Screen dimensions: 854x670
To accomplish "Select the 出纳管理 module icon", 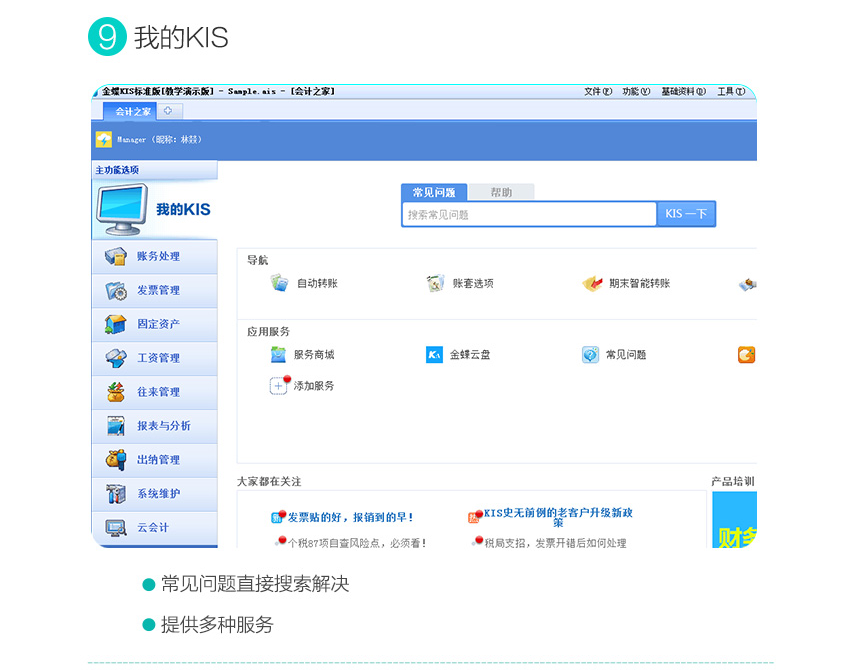I will 116,460.
